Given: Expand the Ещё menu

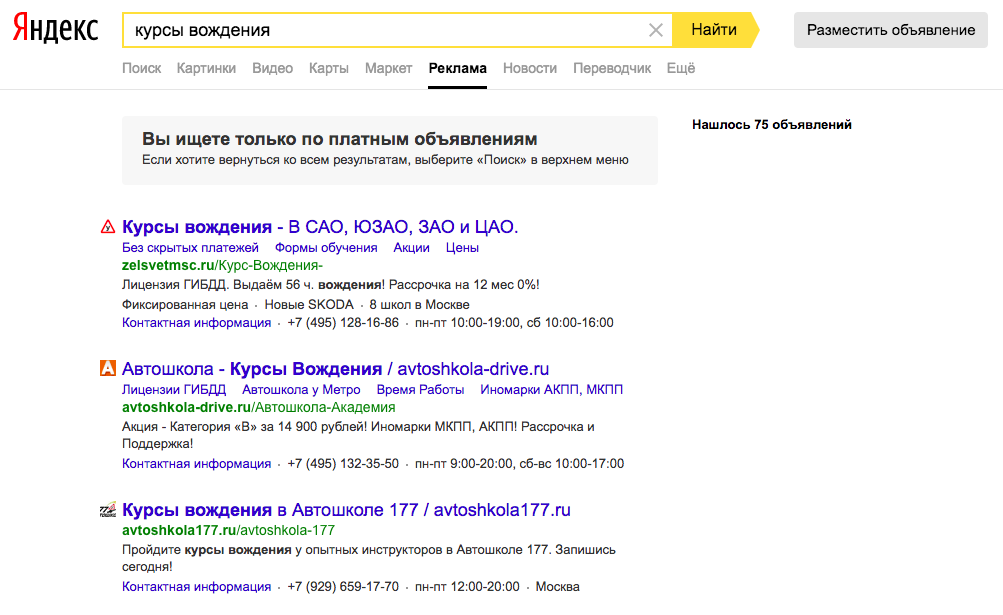Looking at the screenshot, I should coord(681,68).
